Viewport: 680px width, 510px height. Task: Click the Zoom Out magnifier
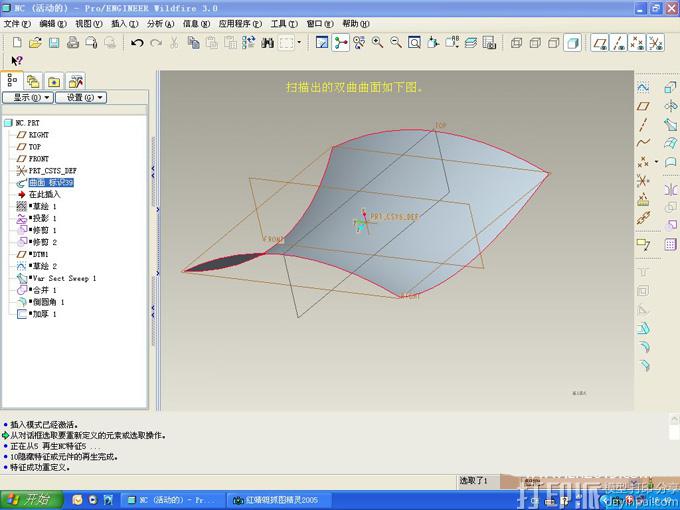pos(396,42)
